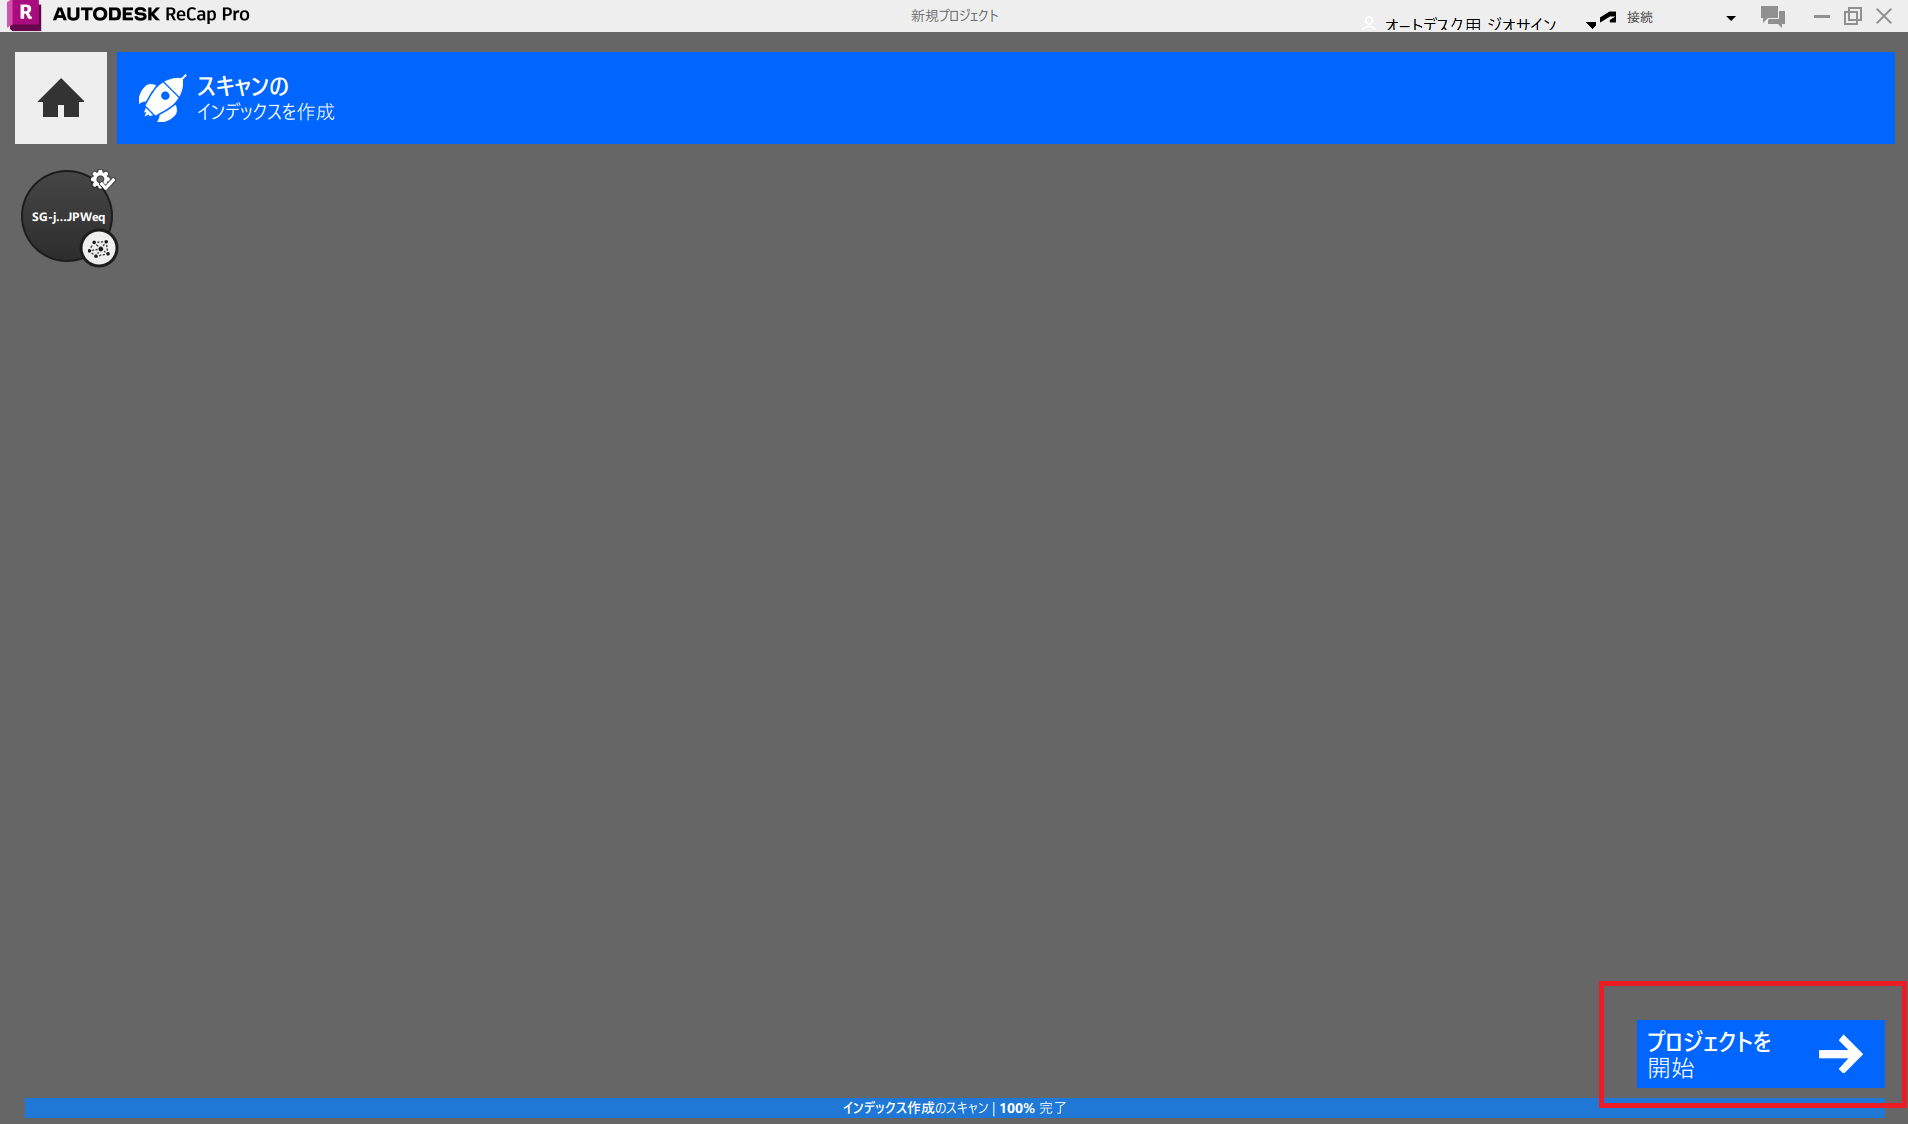
Task: Restore down the ReCap Pro window
Action: pyautogui.click(x=1852, y=16)
